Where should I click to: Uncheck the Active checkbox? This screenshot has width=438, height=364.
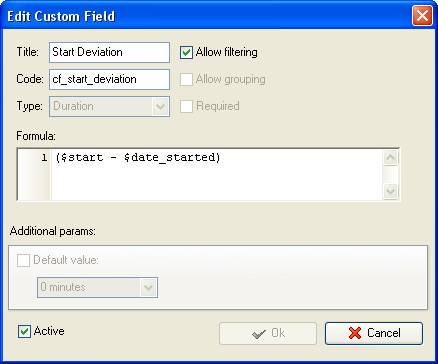24,331
